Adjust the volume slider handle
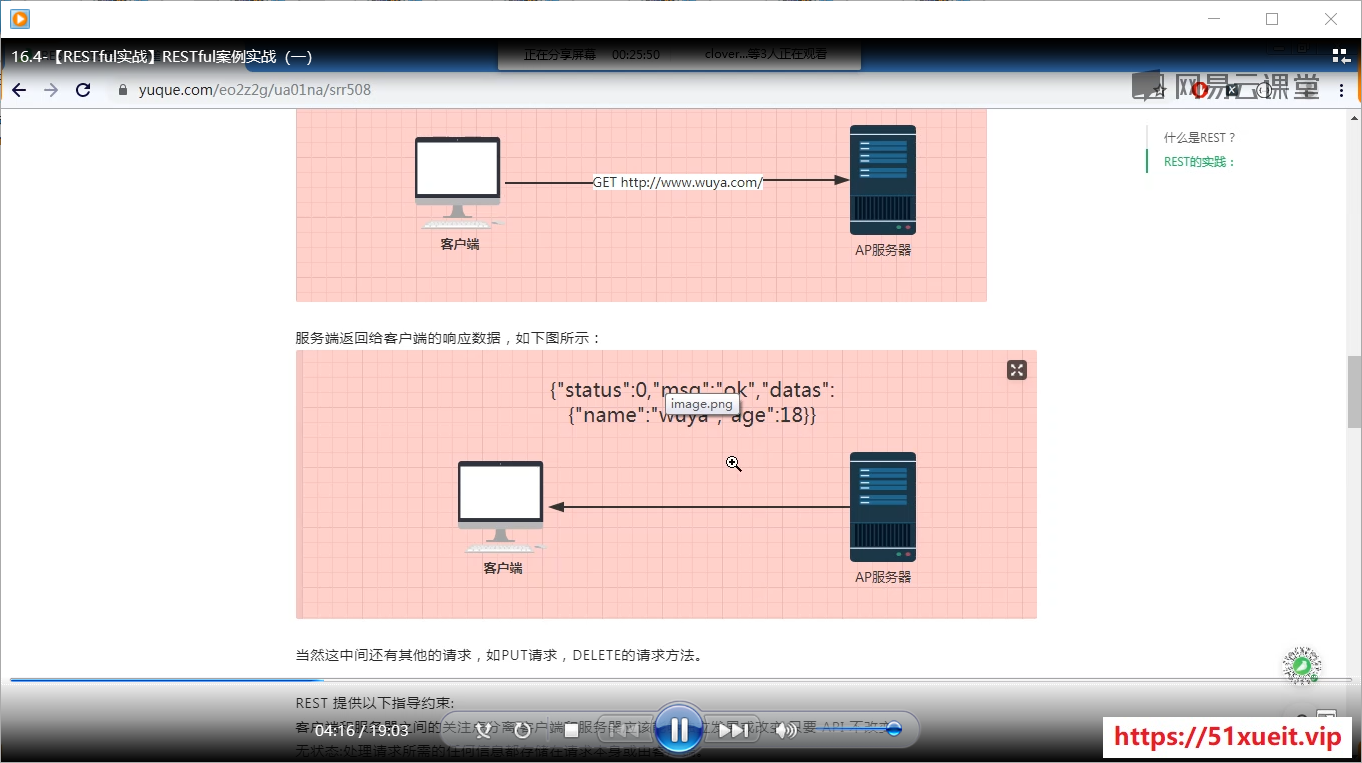This screenshot has width=1362, height=763. 894,729
